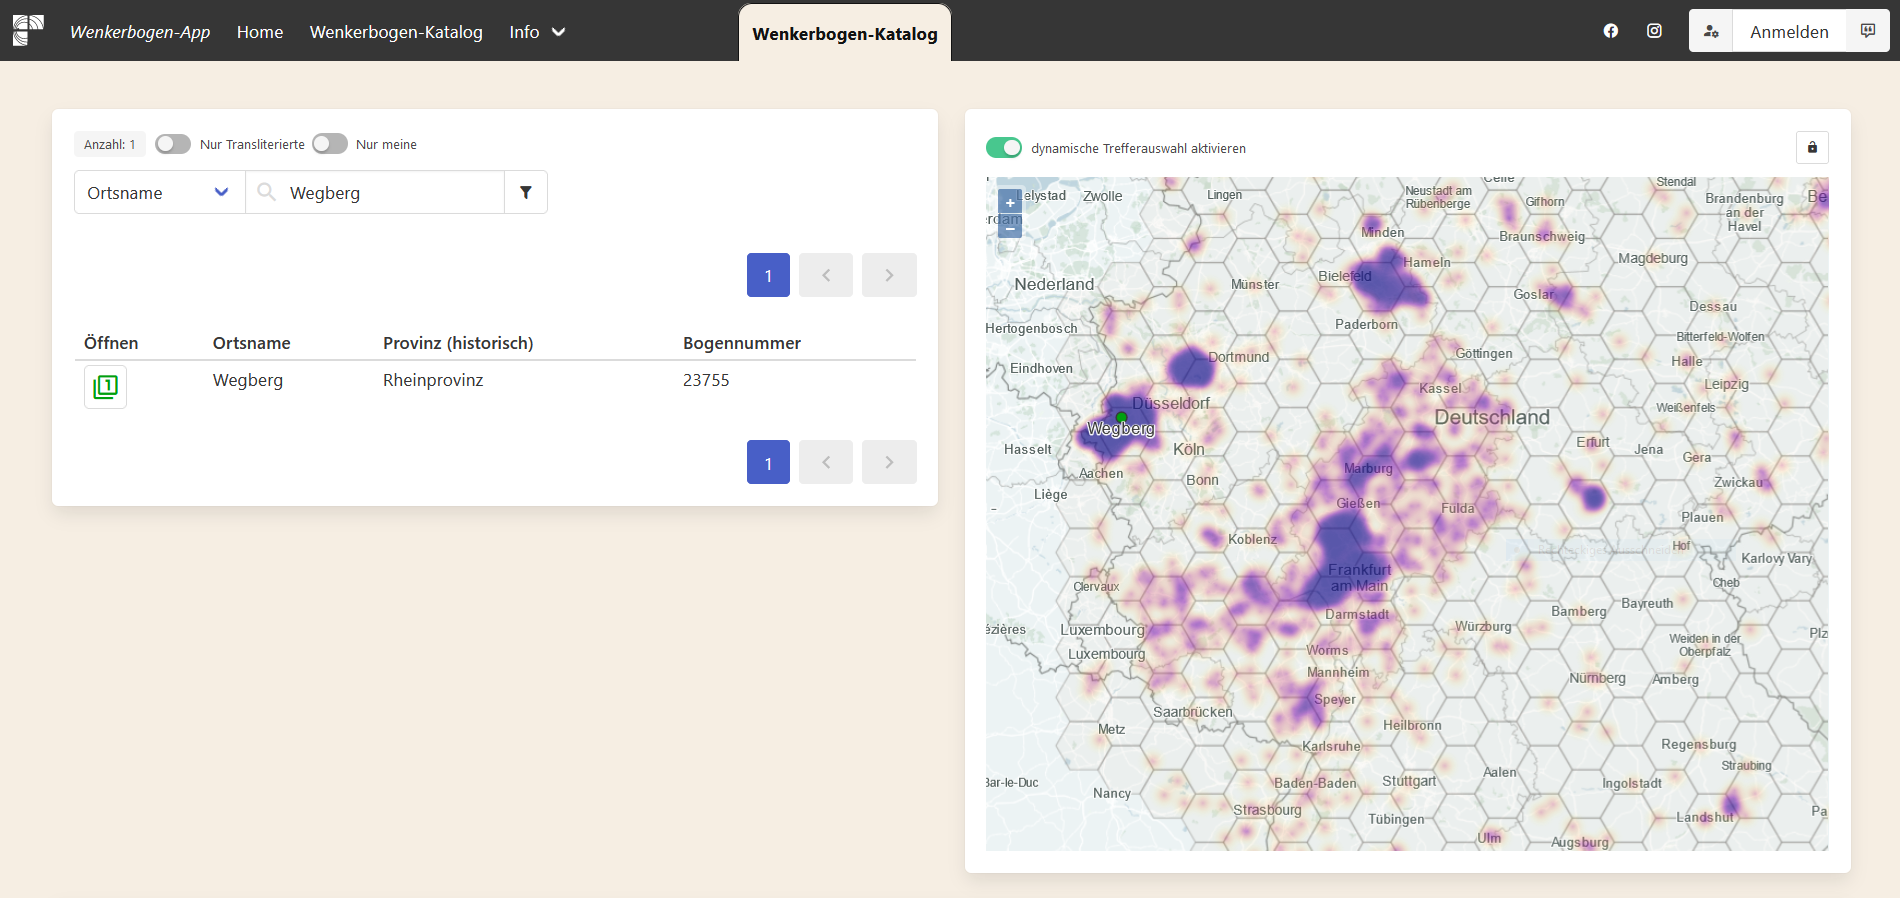
Task: Open the Instagram page icon
Action: point(1654,31)
